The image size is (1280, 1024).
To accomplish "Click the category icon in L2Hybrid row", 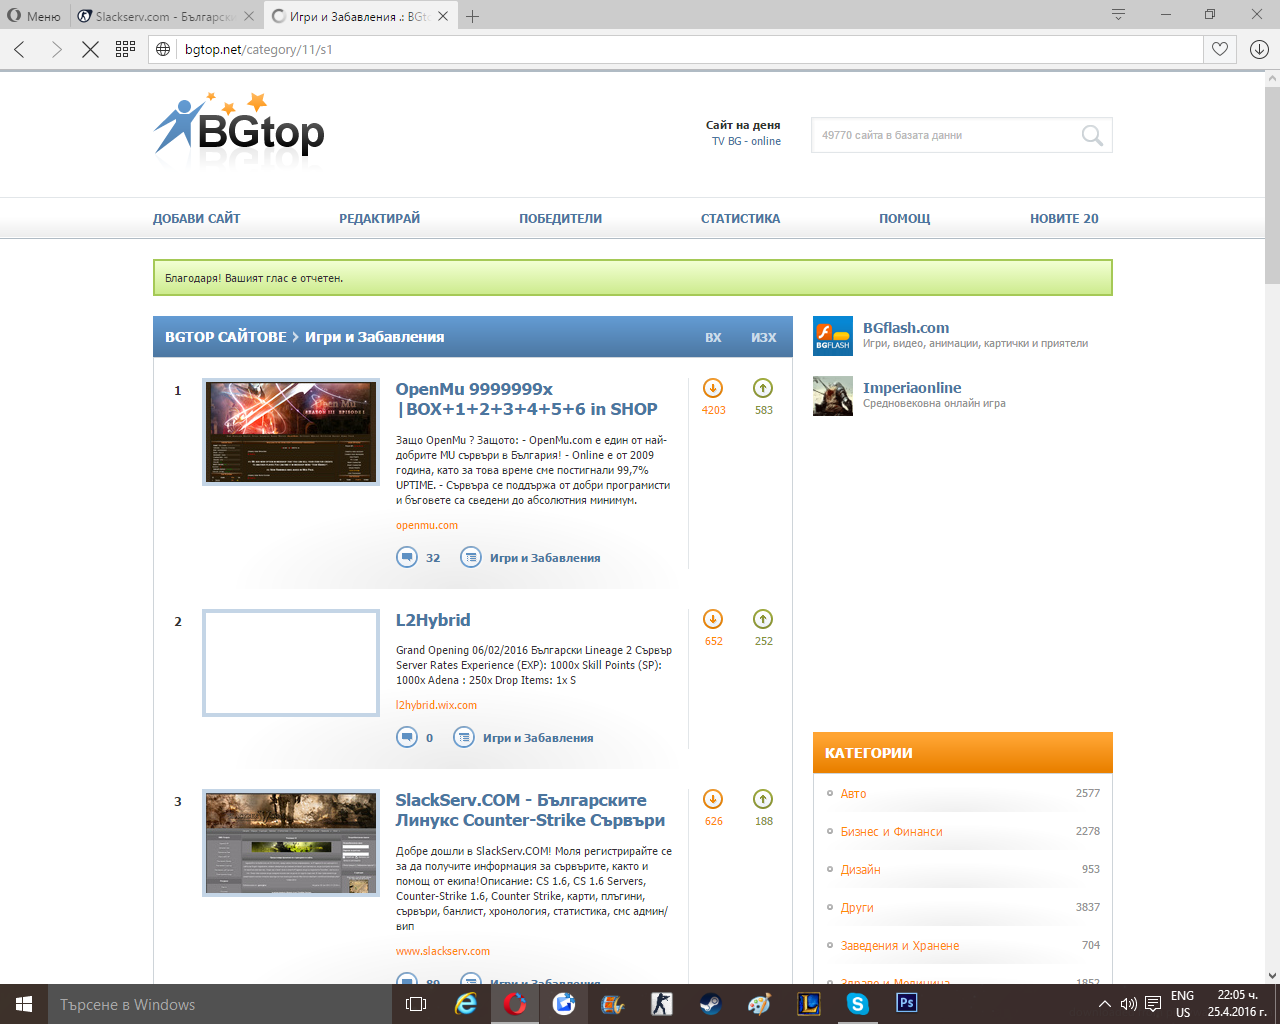I will 464,737.
